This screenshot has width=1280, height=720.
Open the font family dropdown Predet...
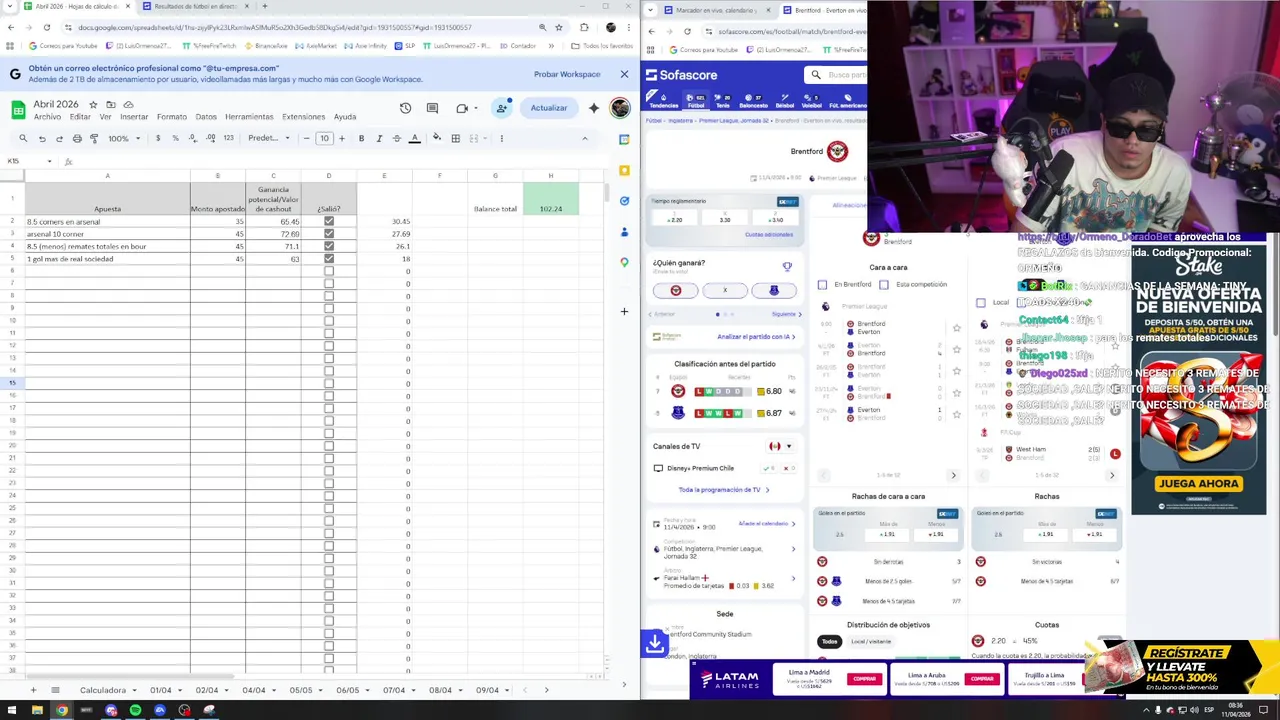269,138
